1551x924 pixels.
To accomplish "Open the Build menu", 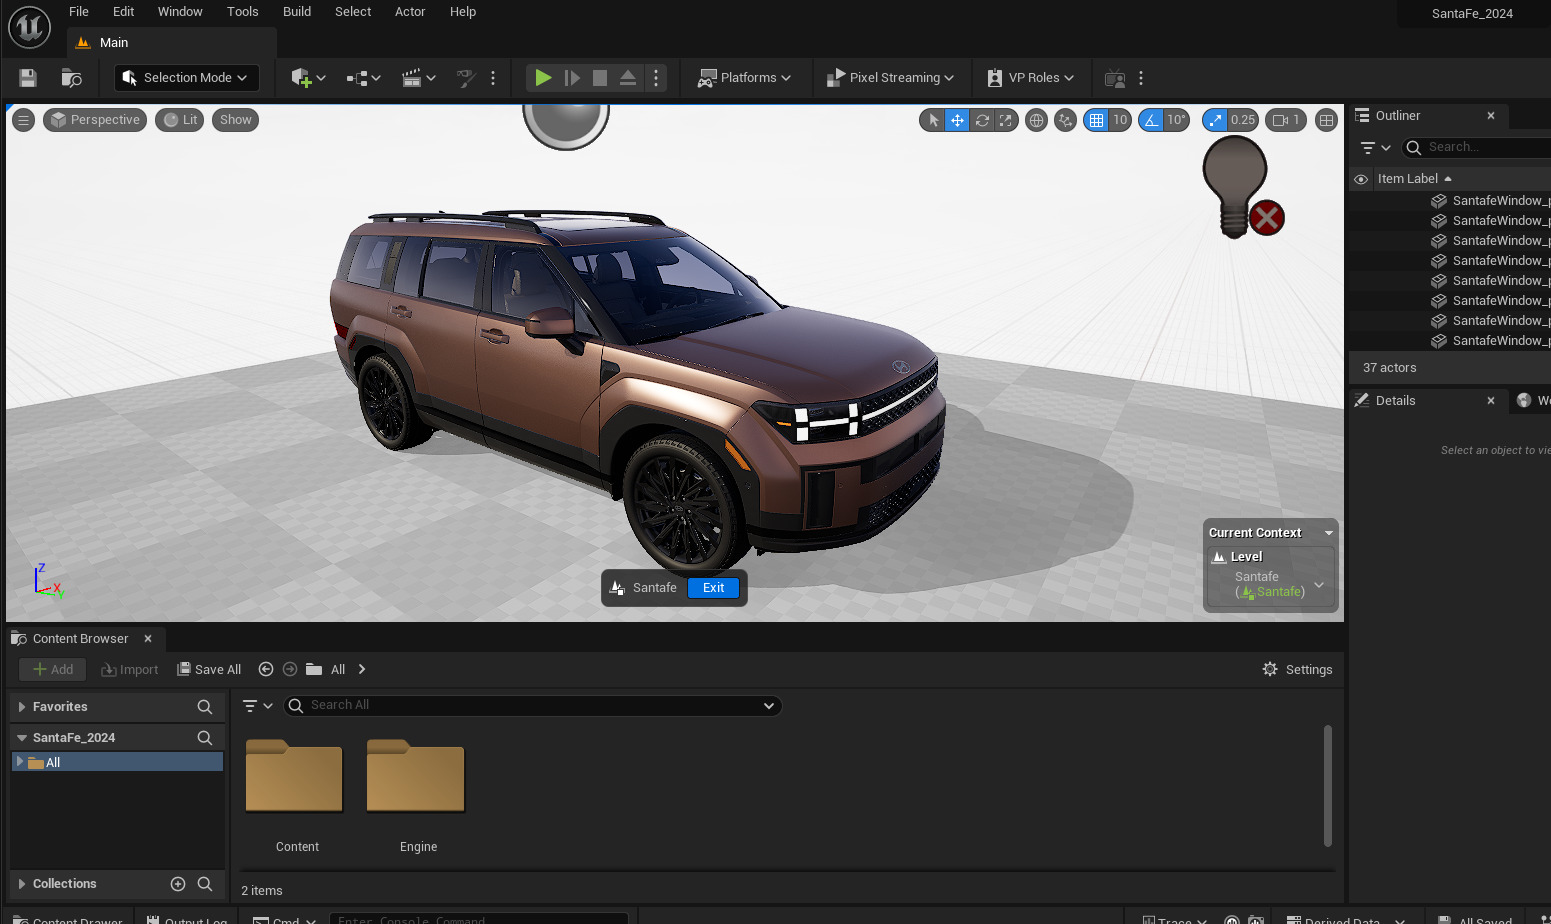I will [x=297, y=12].
